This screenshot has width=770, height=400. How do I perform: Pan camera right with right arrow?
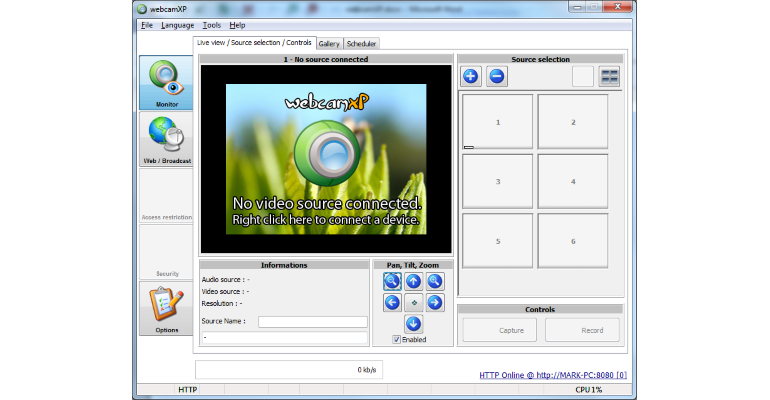pos(435,302)
